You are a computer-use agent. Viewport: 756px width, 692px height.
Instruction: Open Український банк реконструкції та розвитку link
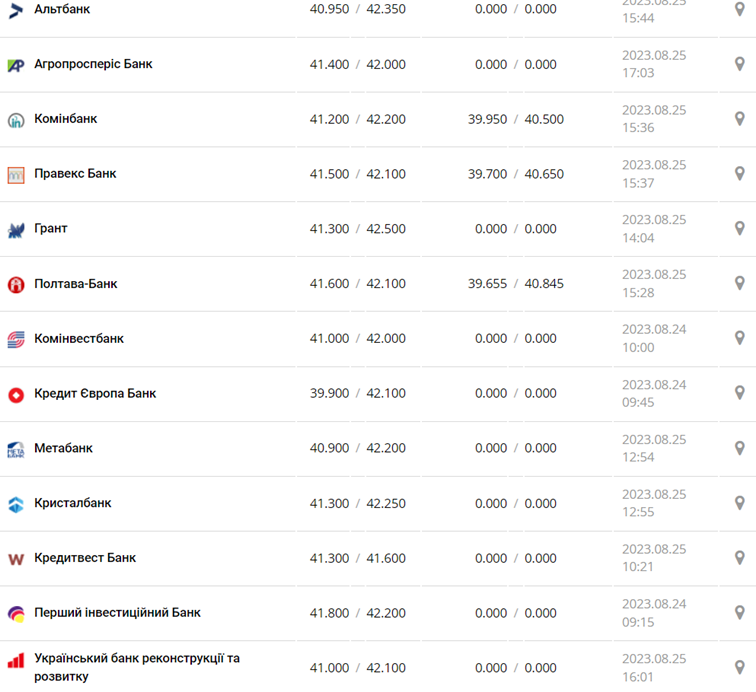tap(136, 667)
